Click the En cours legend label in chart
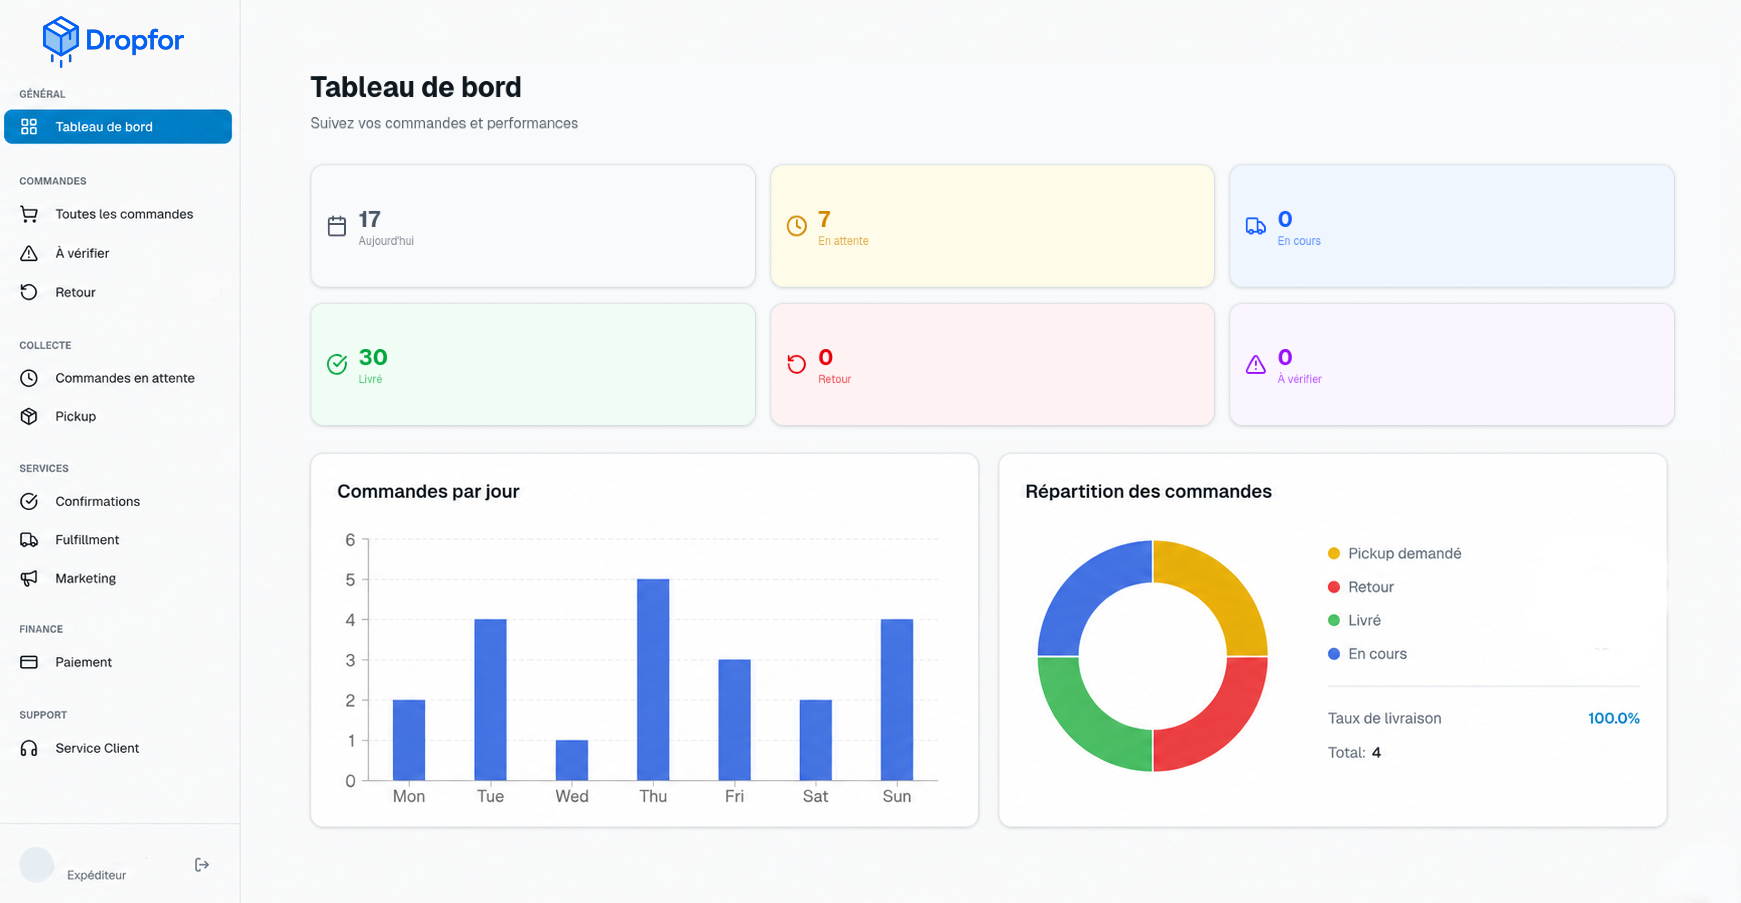1741x903 pixels. coord(1378,654)
